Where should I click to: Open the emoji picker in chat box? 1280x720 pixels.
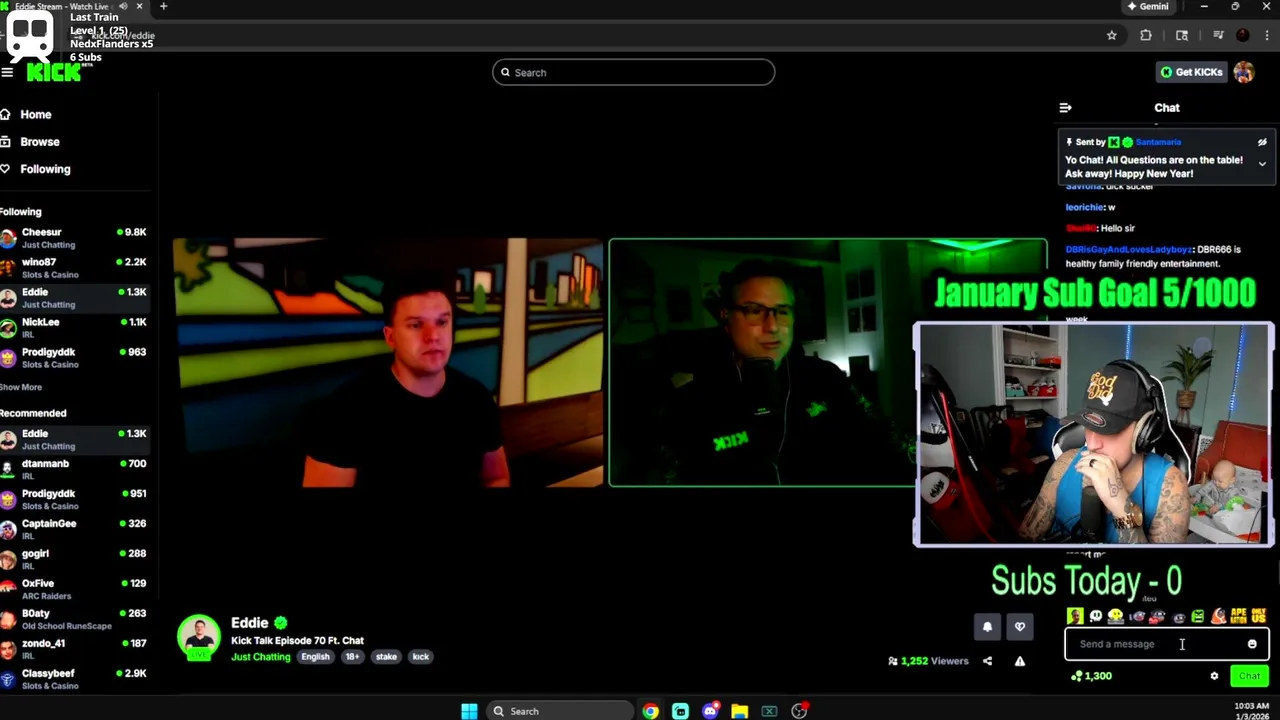(1252, 644)
